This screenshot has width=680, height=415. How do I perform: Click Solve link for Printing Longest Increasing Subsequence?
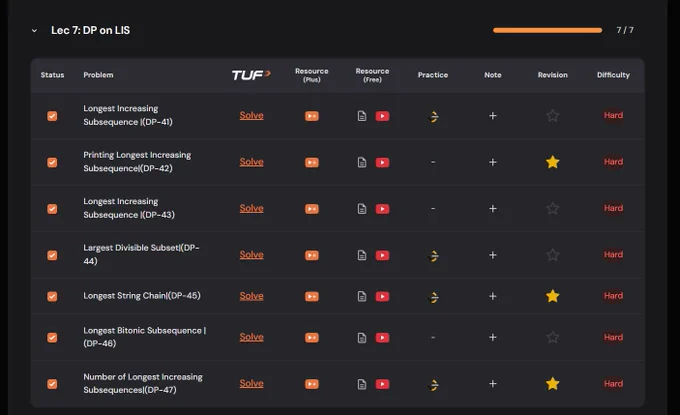coord(252,162)
